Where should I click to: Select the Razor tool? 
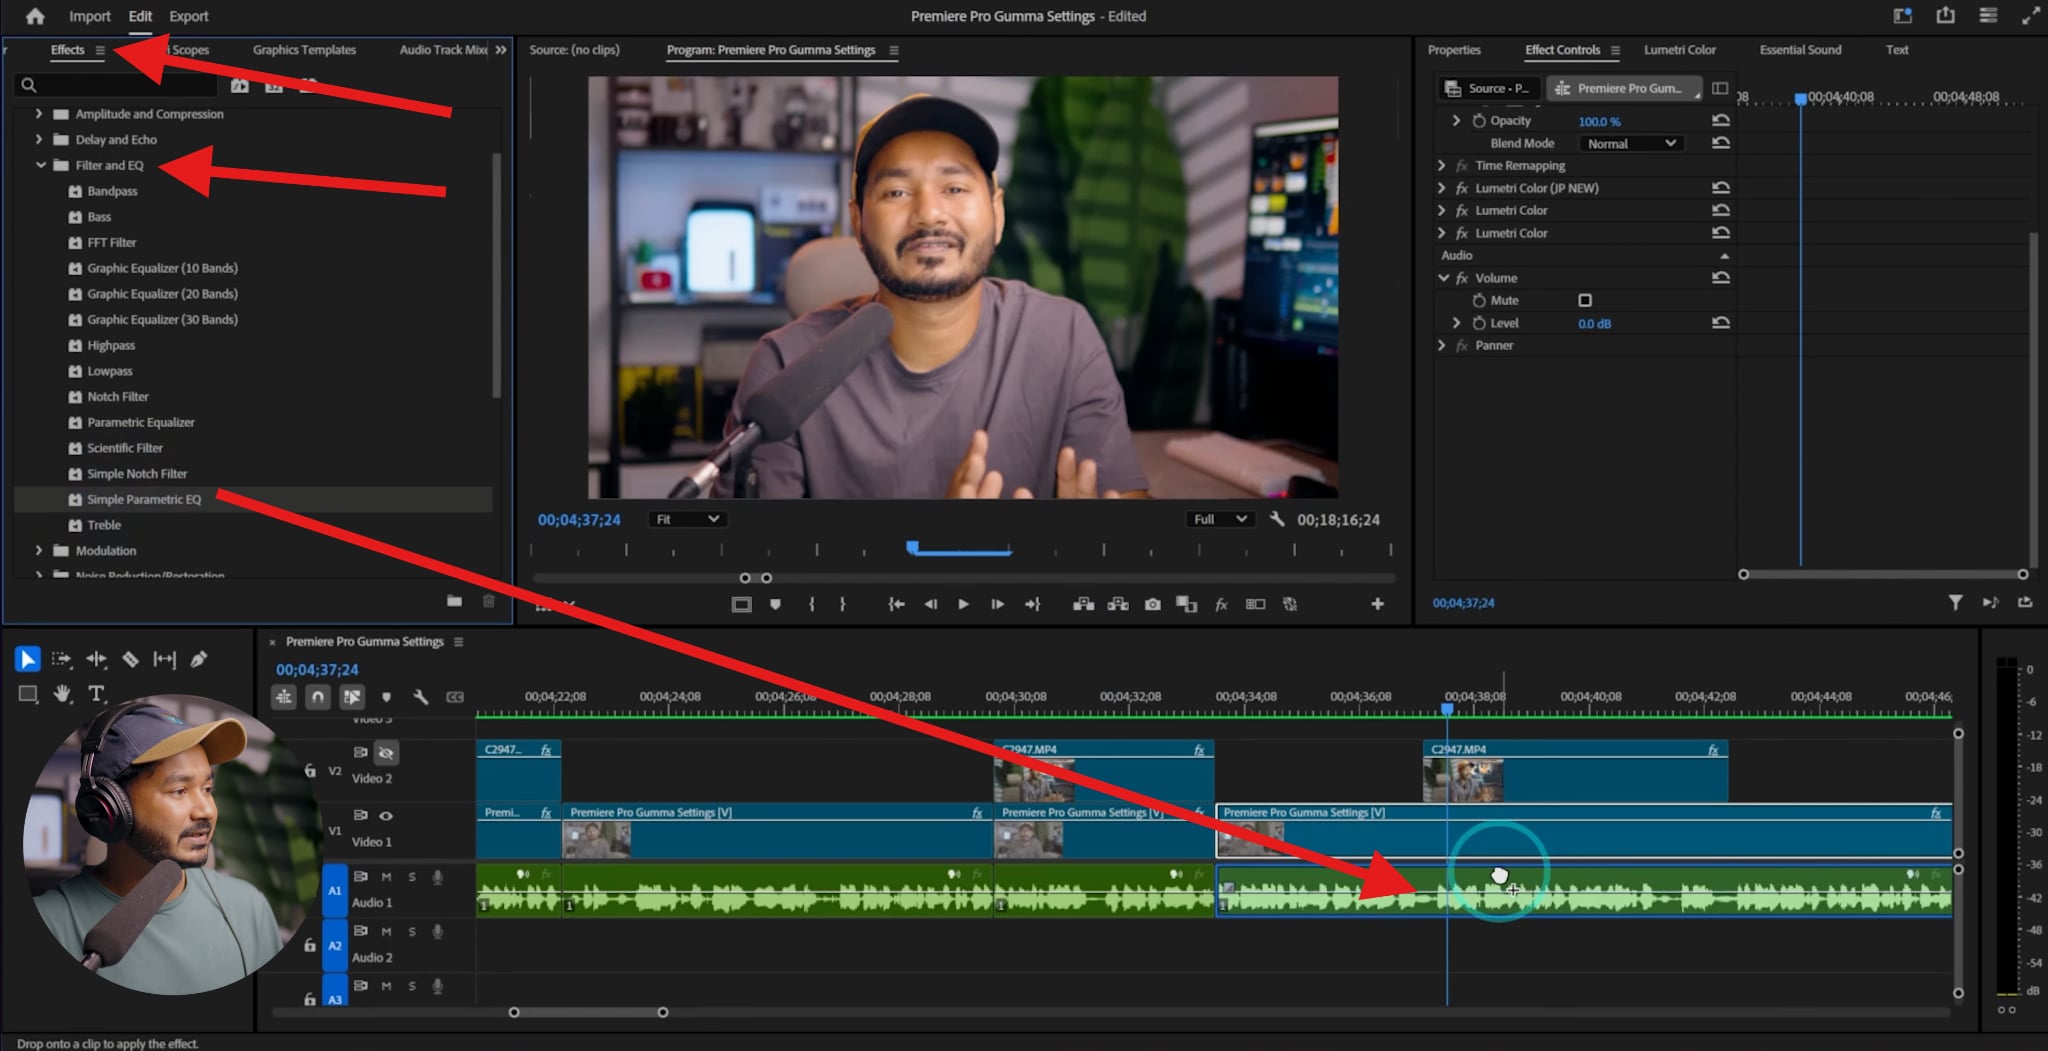coord(130,659)
